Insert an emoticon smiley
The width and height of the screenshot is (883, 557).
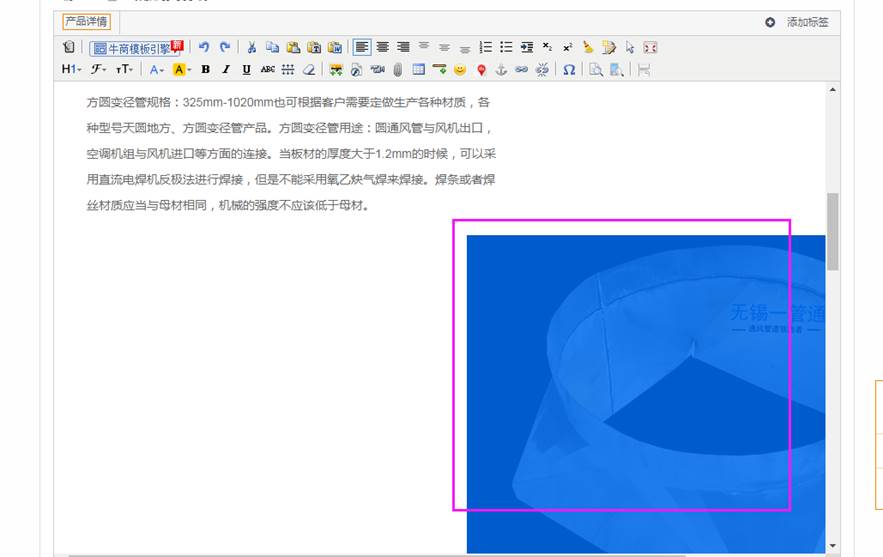tap(460, 69)
